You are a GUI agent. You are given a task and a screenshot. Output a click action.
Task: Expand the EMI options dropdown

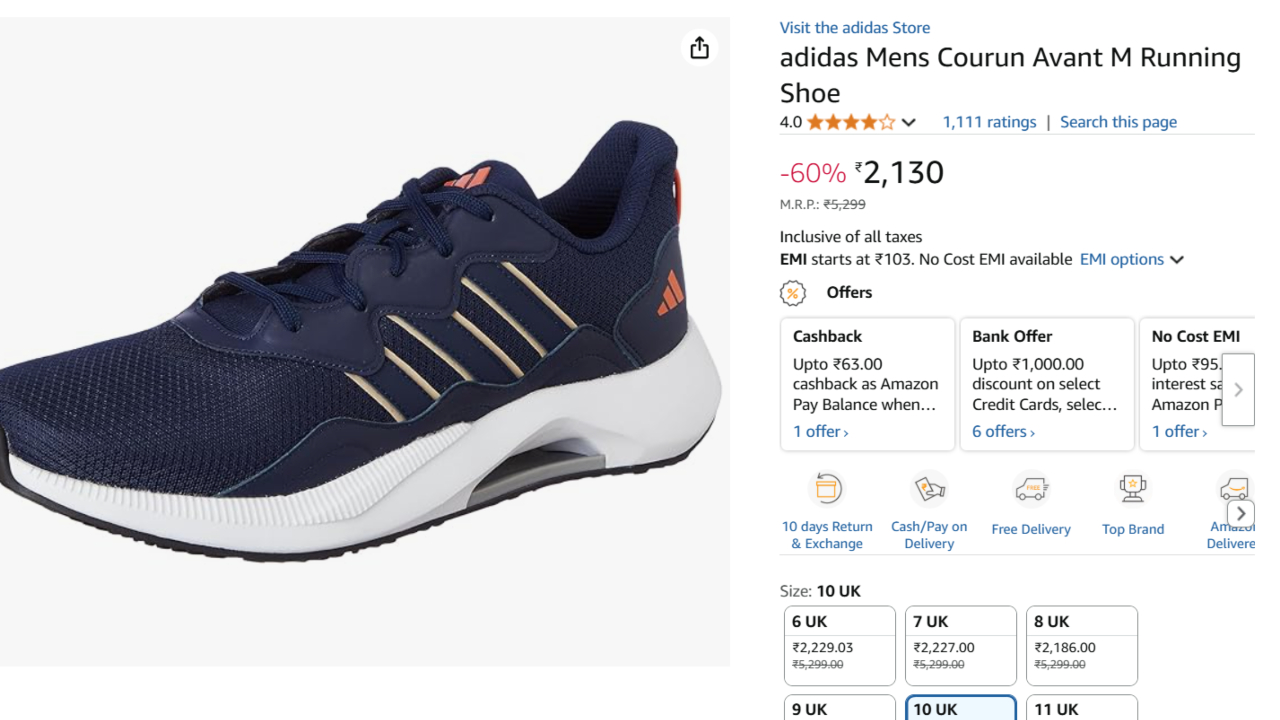pos(1131,260)
